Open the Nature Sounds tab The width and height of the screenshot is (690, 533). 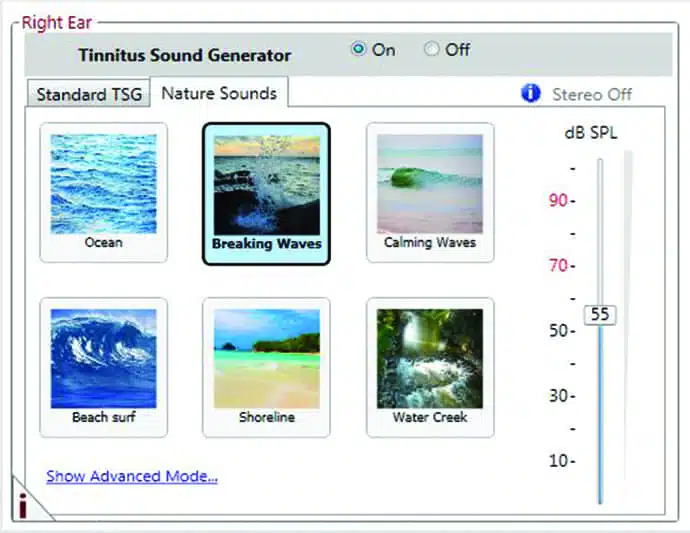(219, 93)
